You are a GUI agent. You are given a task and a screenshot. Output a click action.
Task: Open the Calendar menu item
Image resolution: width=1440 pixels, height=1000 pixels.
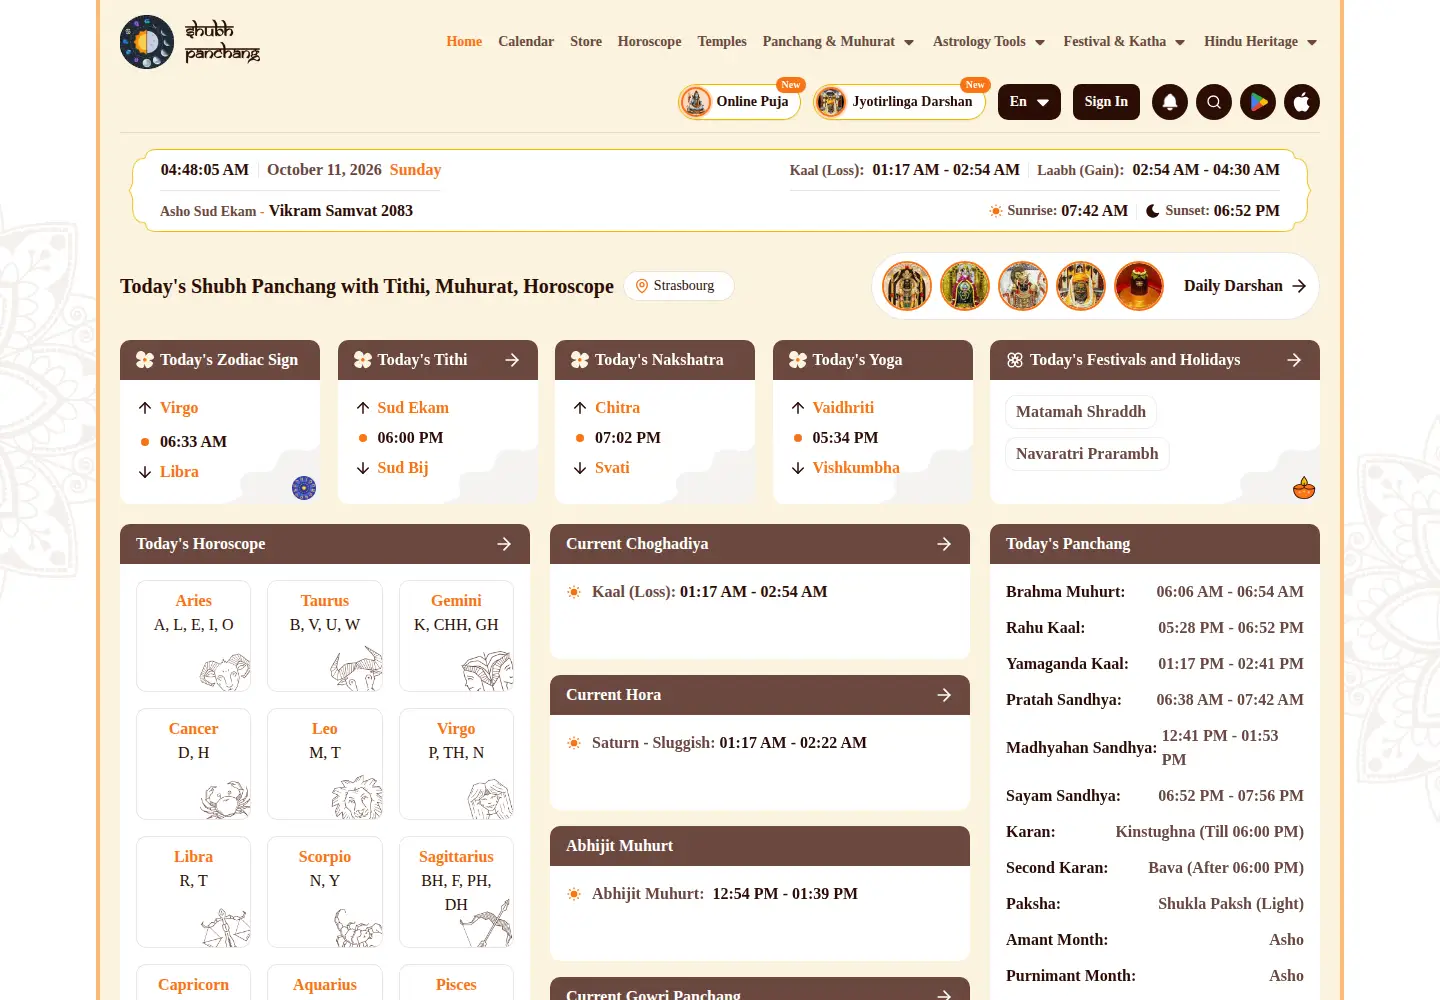coord(526,42)
